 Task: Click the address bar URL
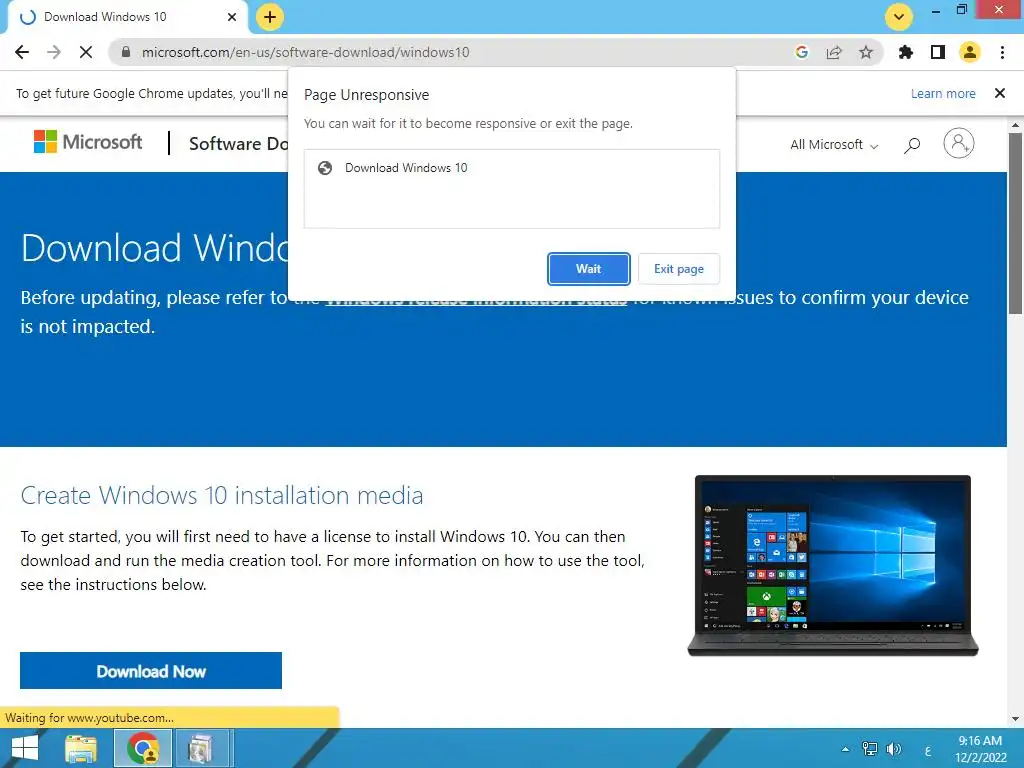[306, 52]
